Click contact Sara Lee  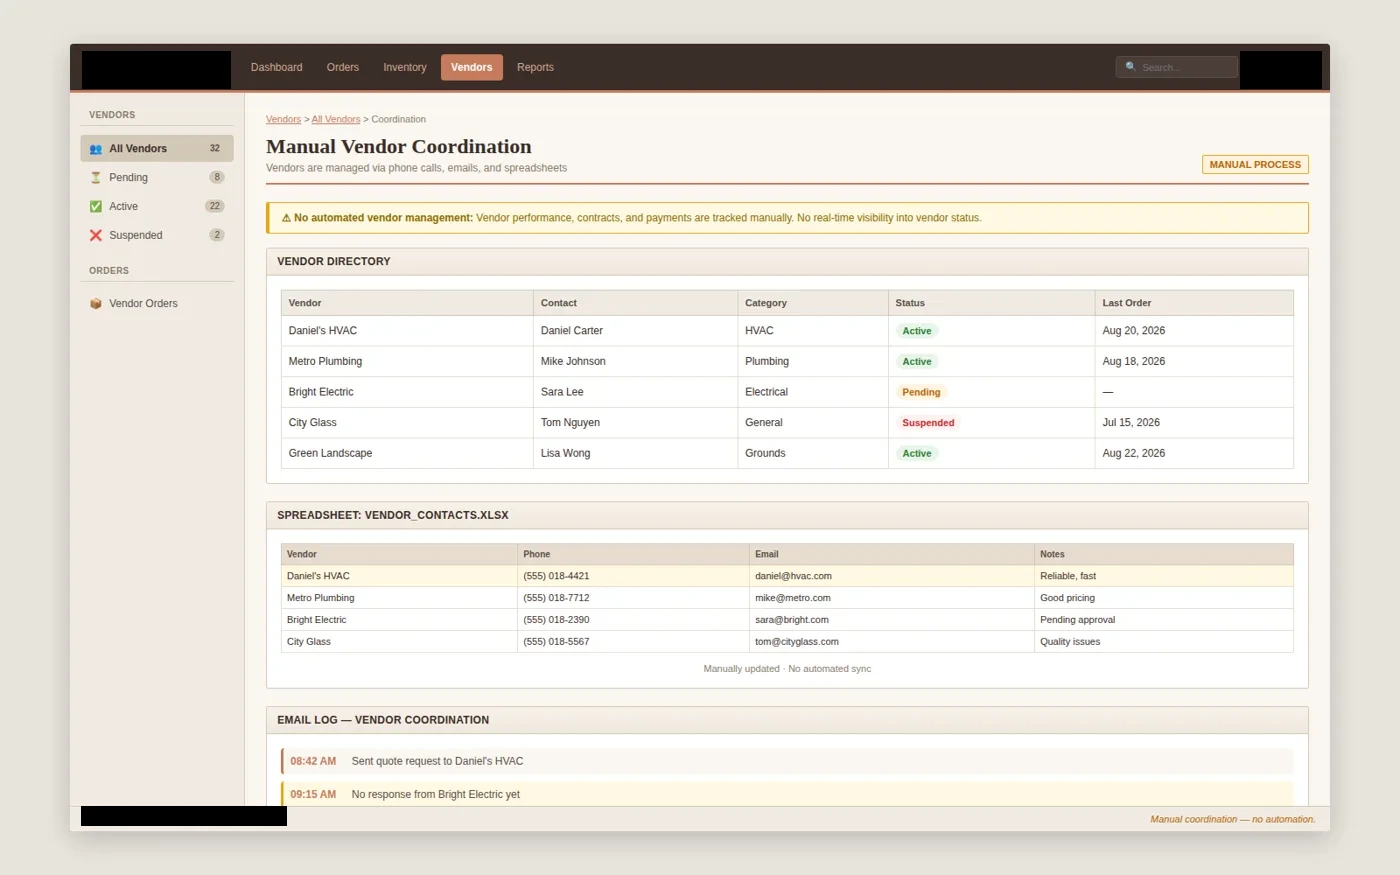562,392
